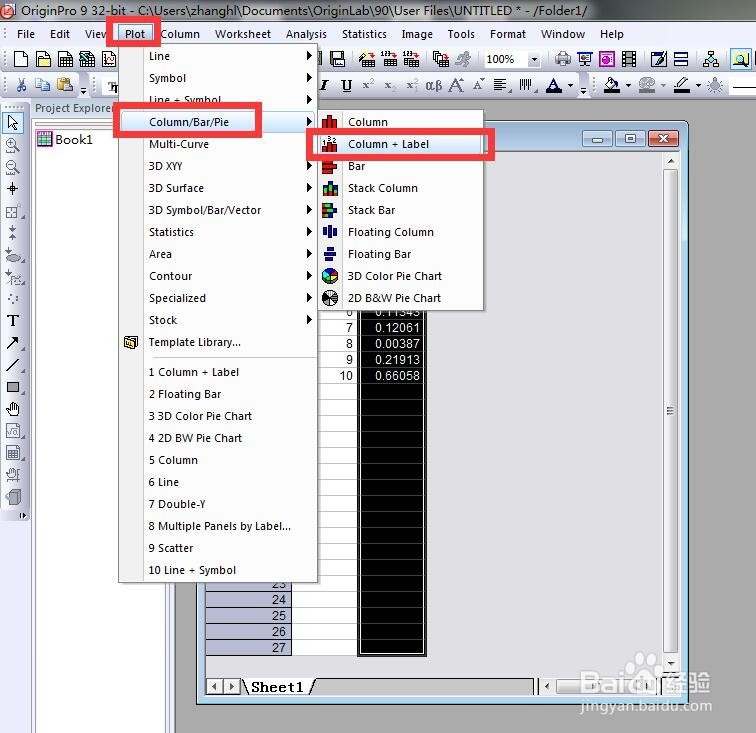Select Column/Bar/Pie menu entry
Screen dimensions: 756x733
(x=218, y=122)
